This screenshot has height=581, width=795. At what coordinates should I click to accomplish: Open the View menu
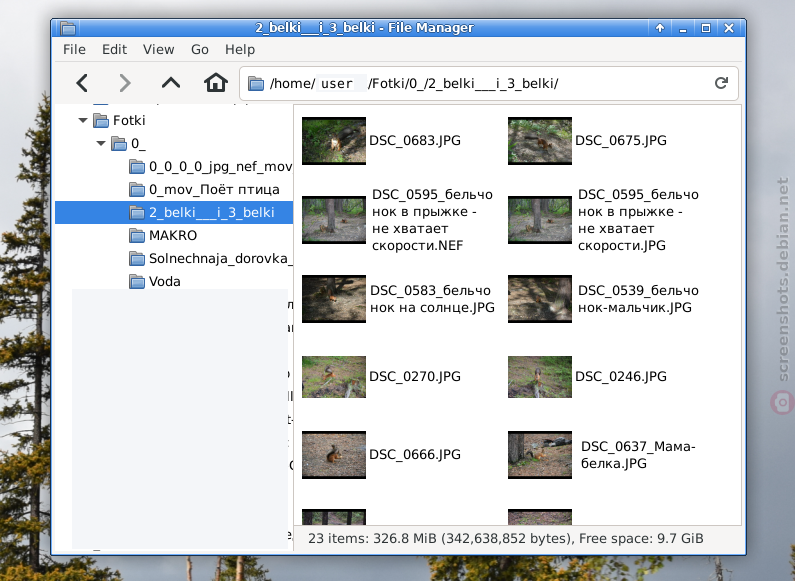(x=158, y=49)
